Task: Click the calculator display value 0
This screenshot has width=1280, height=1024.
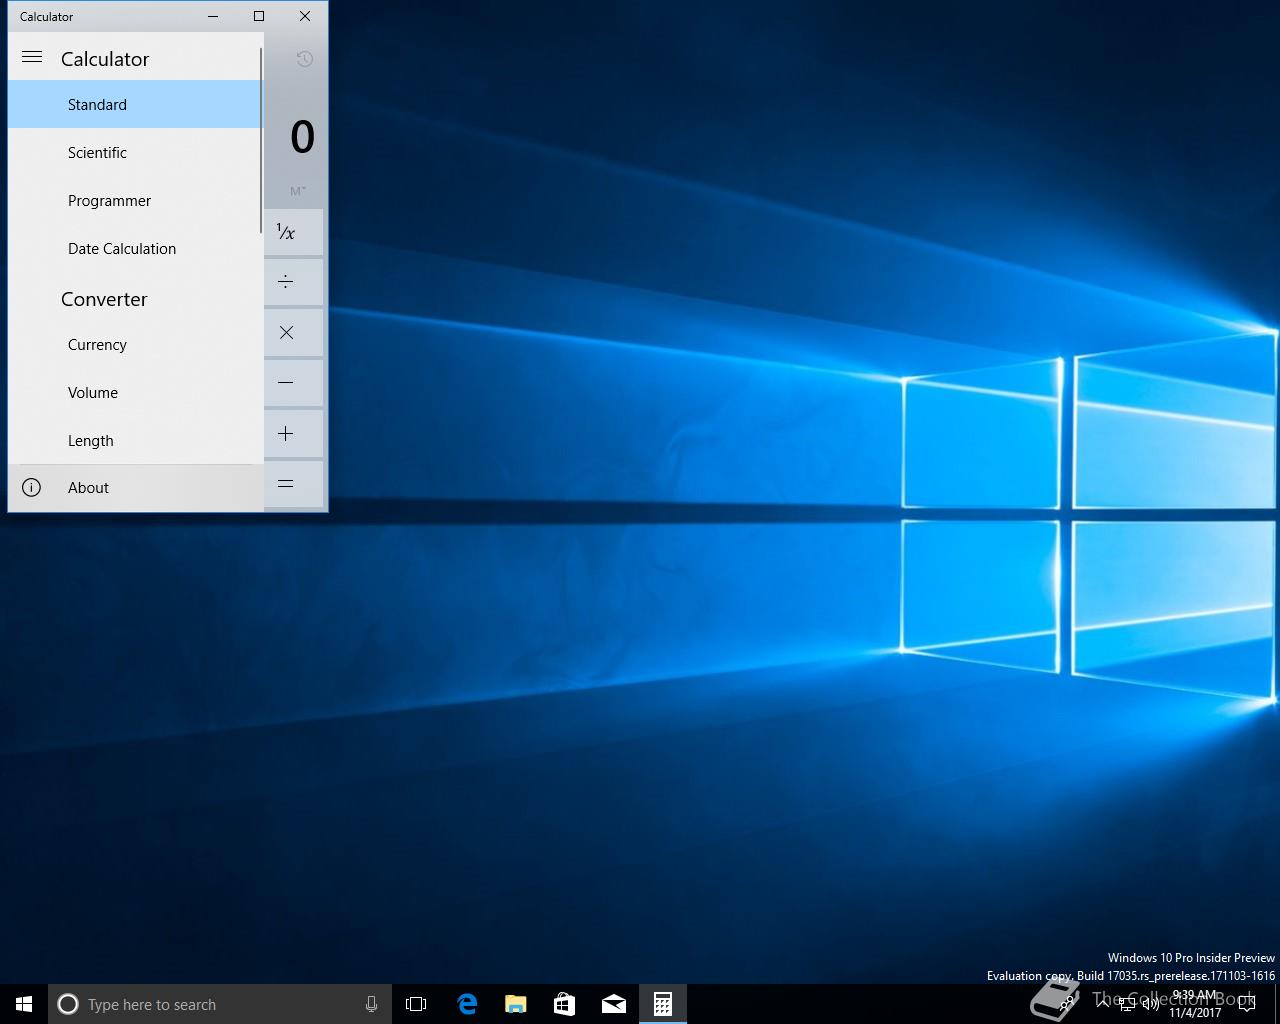Action: click(302, 137)
